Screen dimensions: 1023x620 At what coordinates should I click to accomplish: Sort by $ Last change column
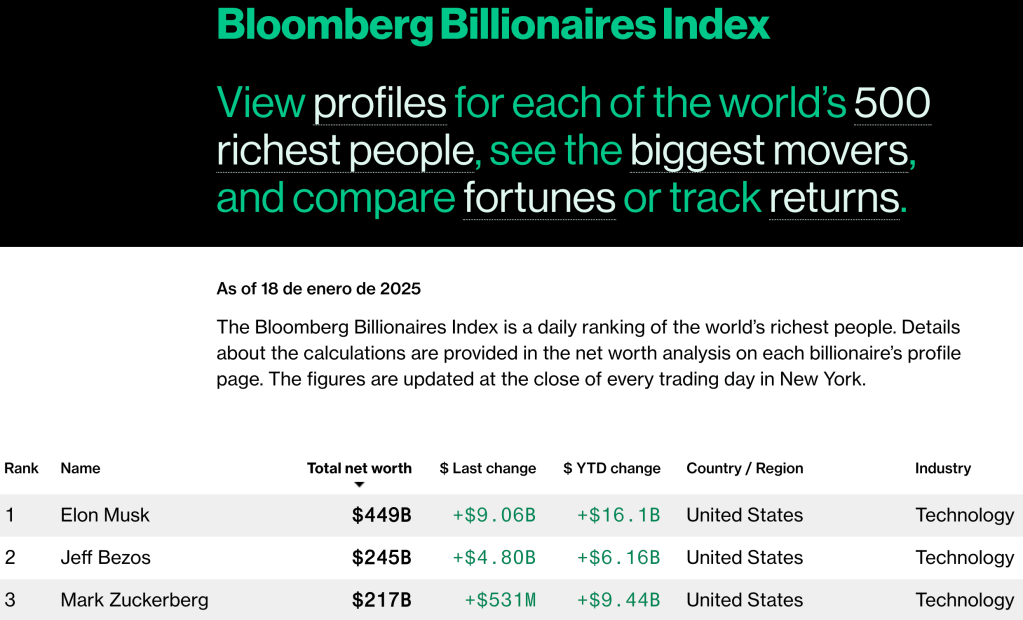[x=488, y=468]
